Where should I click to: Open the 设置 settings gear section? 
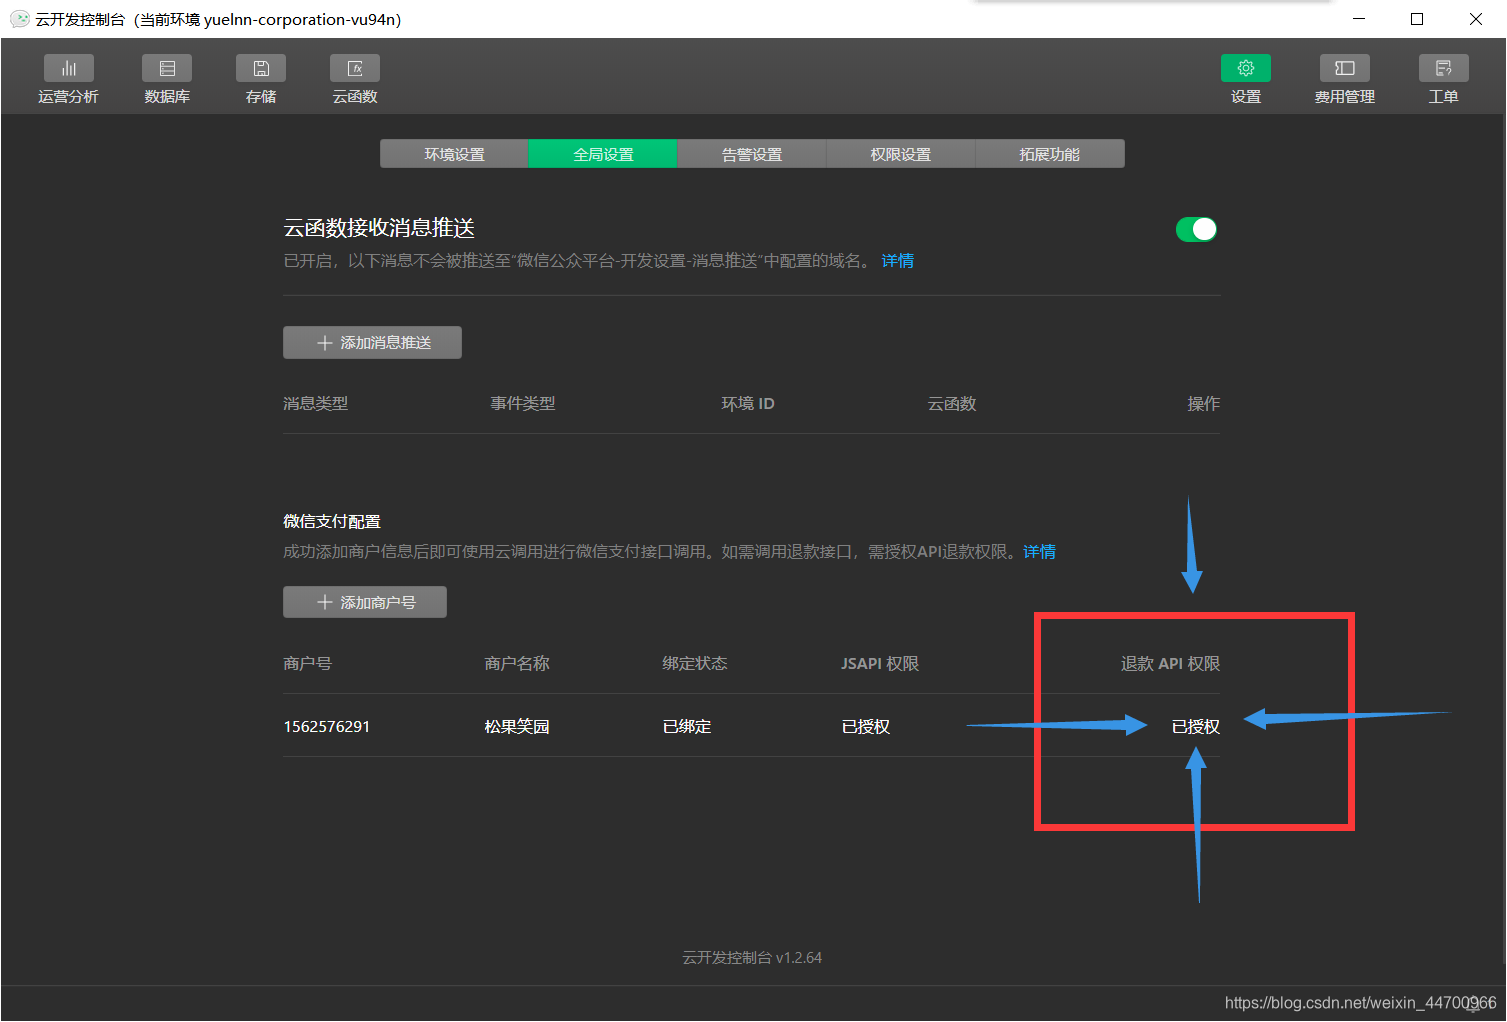point(1246,79)
